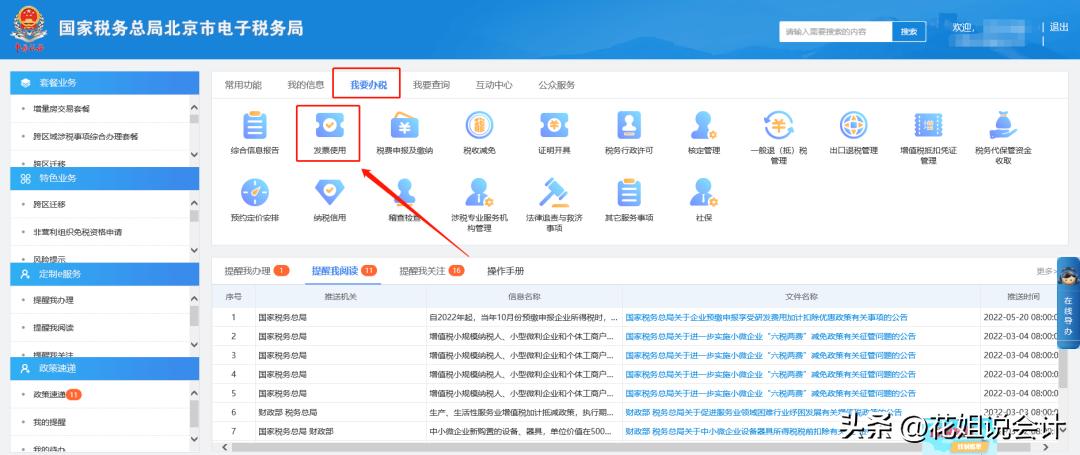
Task: Open sidebar item 提醒我阅读 under 定制e服务
Action: (53, 327)
